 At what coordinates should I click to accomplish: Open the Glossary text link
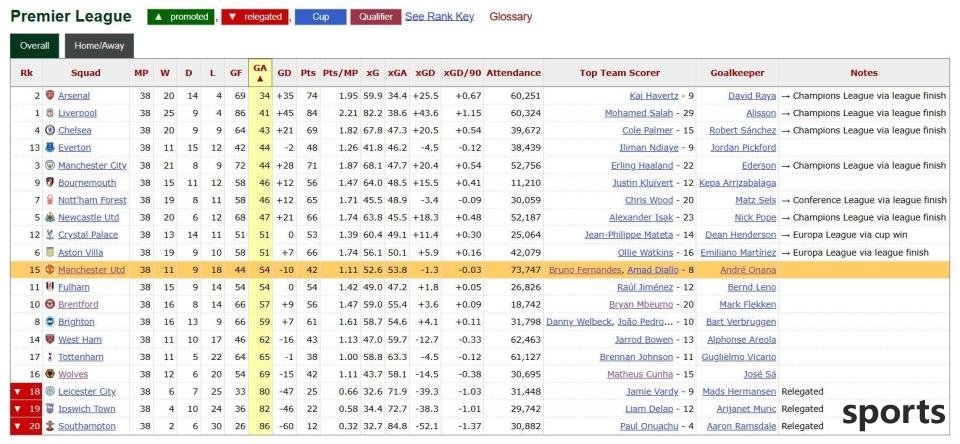tap(511, 17)
